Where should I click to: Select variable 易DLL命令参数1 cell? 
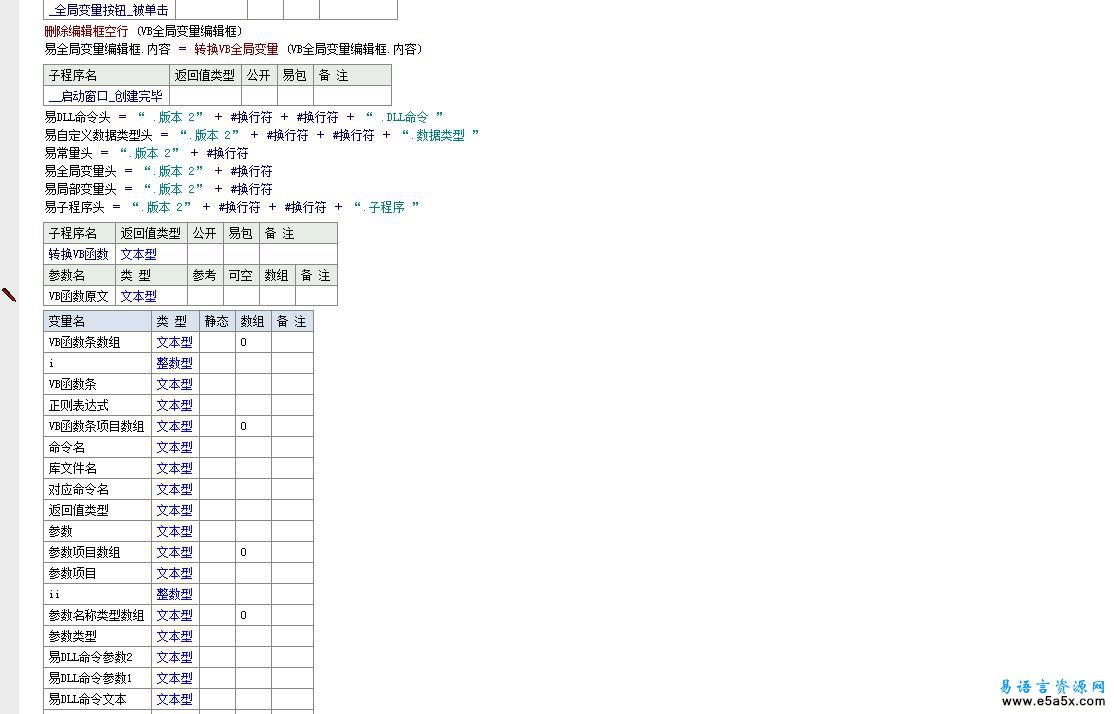pyautogui.click(x=97, y=678)
